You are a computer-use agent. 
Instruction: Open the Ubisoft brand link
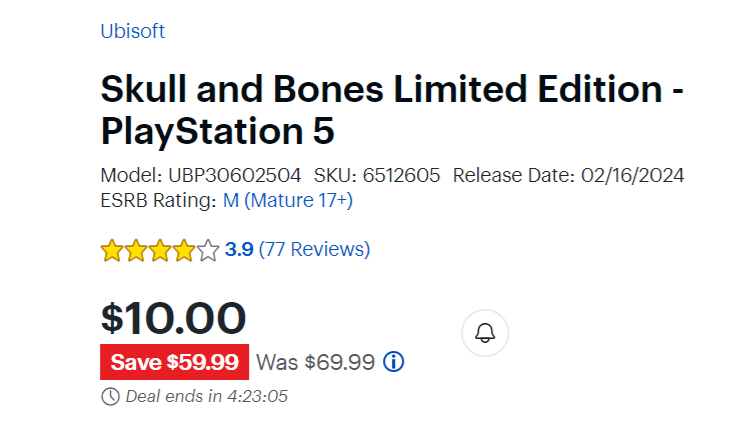pos(132,31)
